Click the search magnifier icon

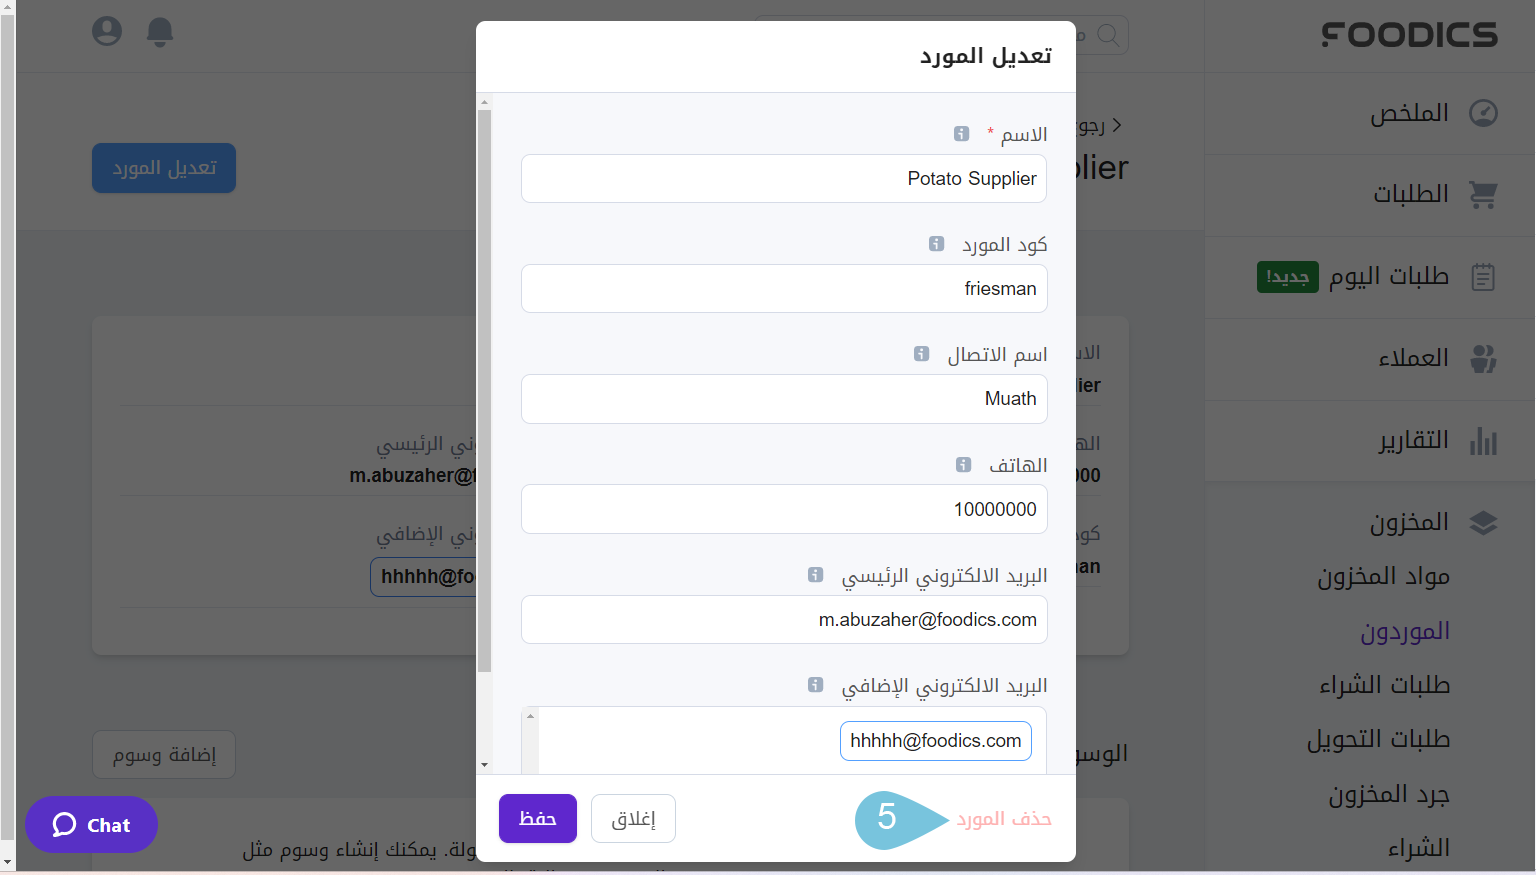point(1108,35)
